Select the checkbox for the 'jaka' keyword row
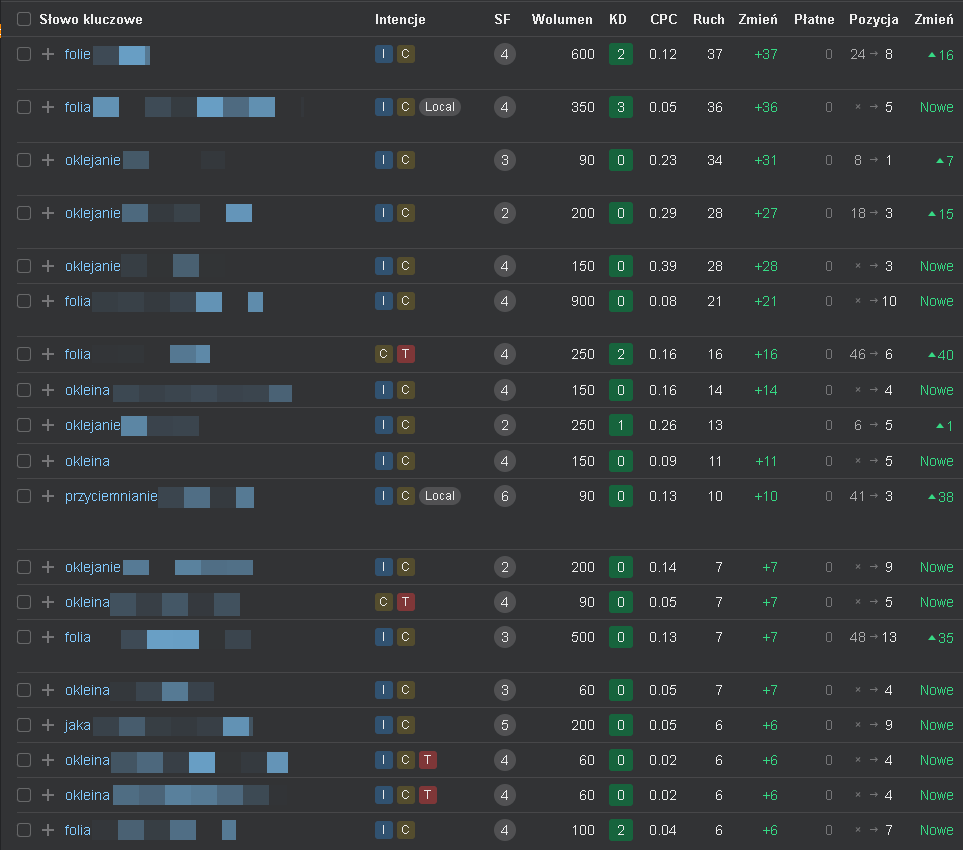Viewport: 963px width, 850px height. (24, 725)
